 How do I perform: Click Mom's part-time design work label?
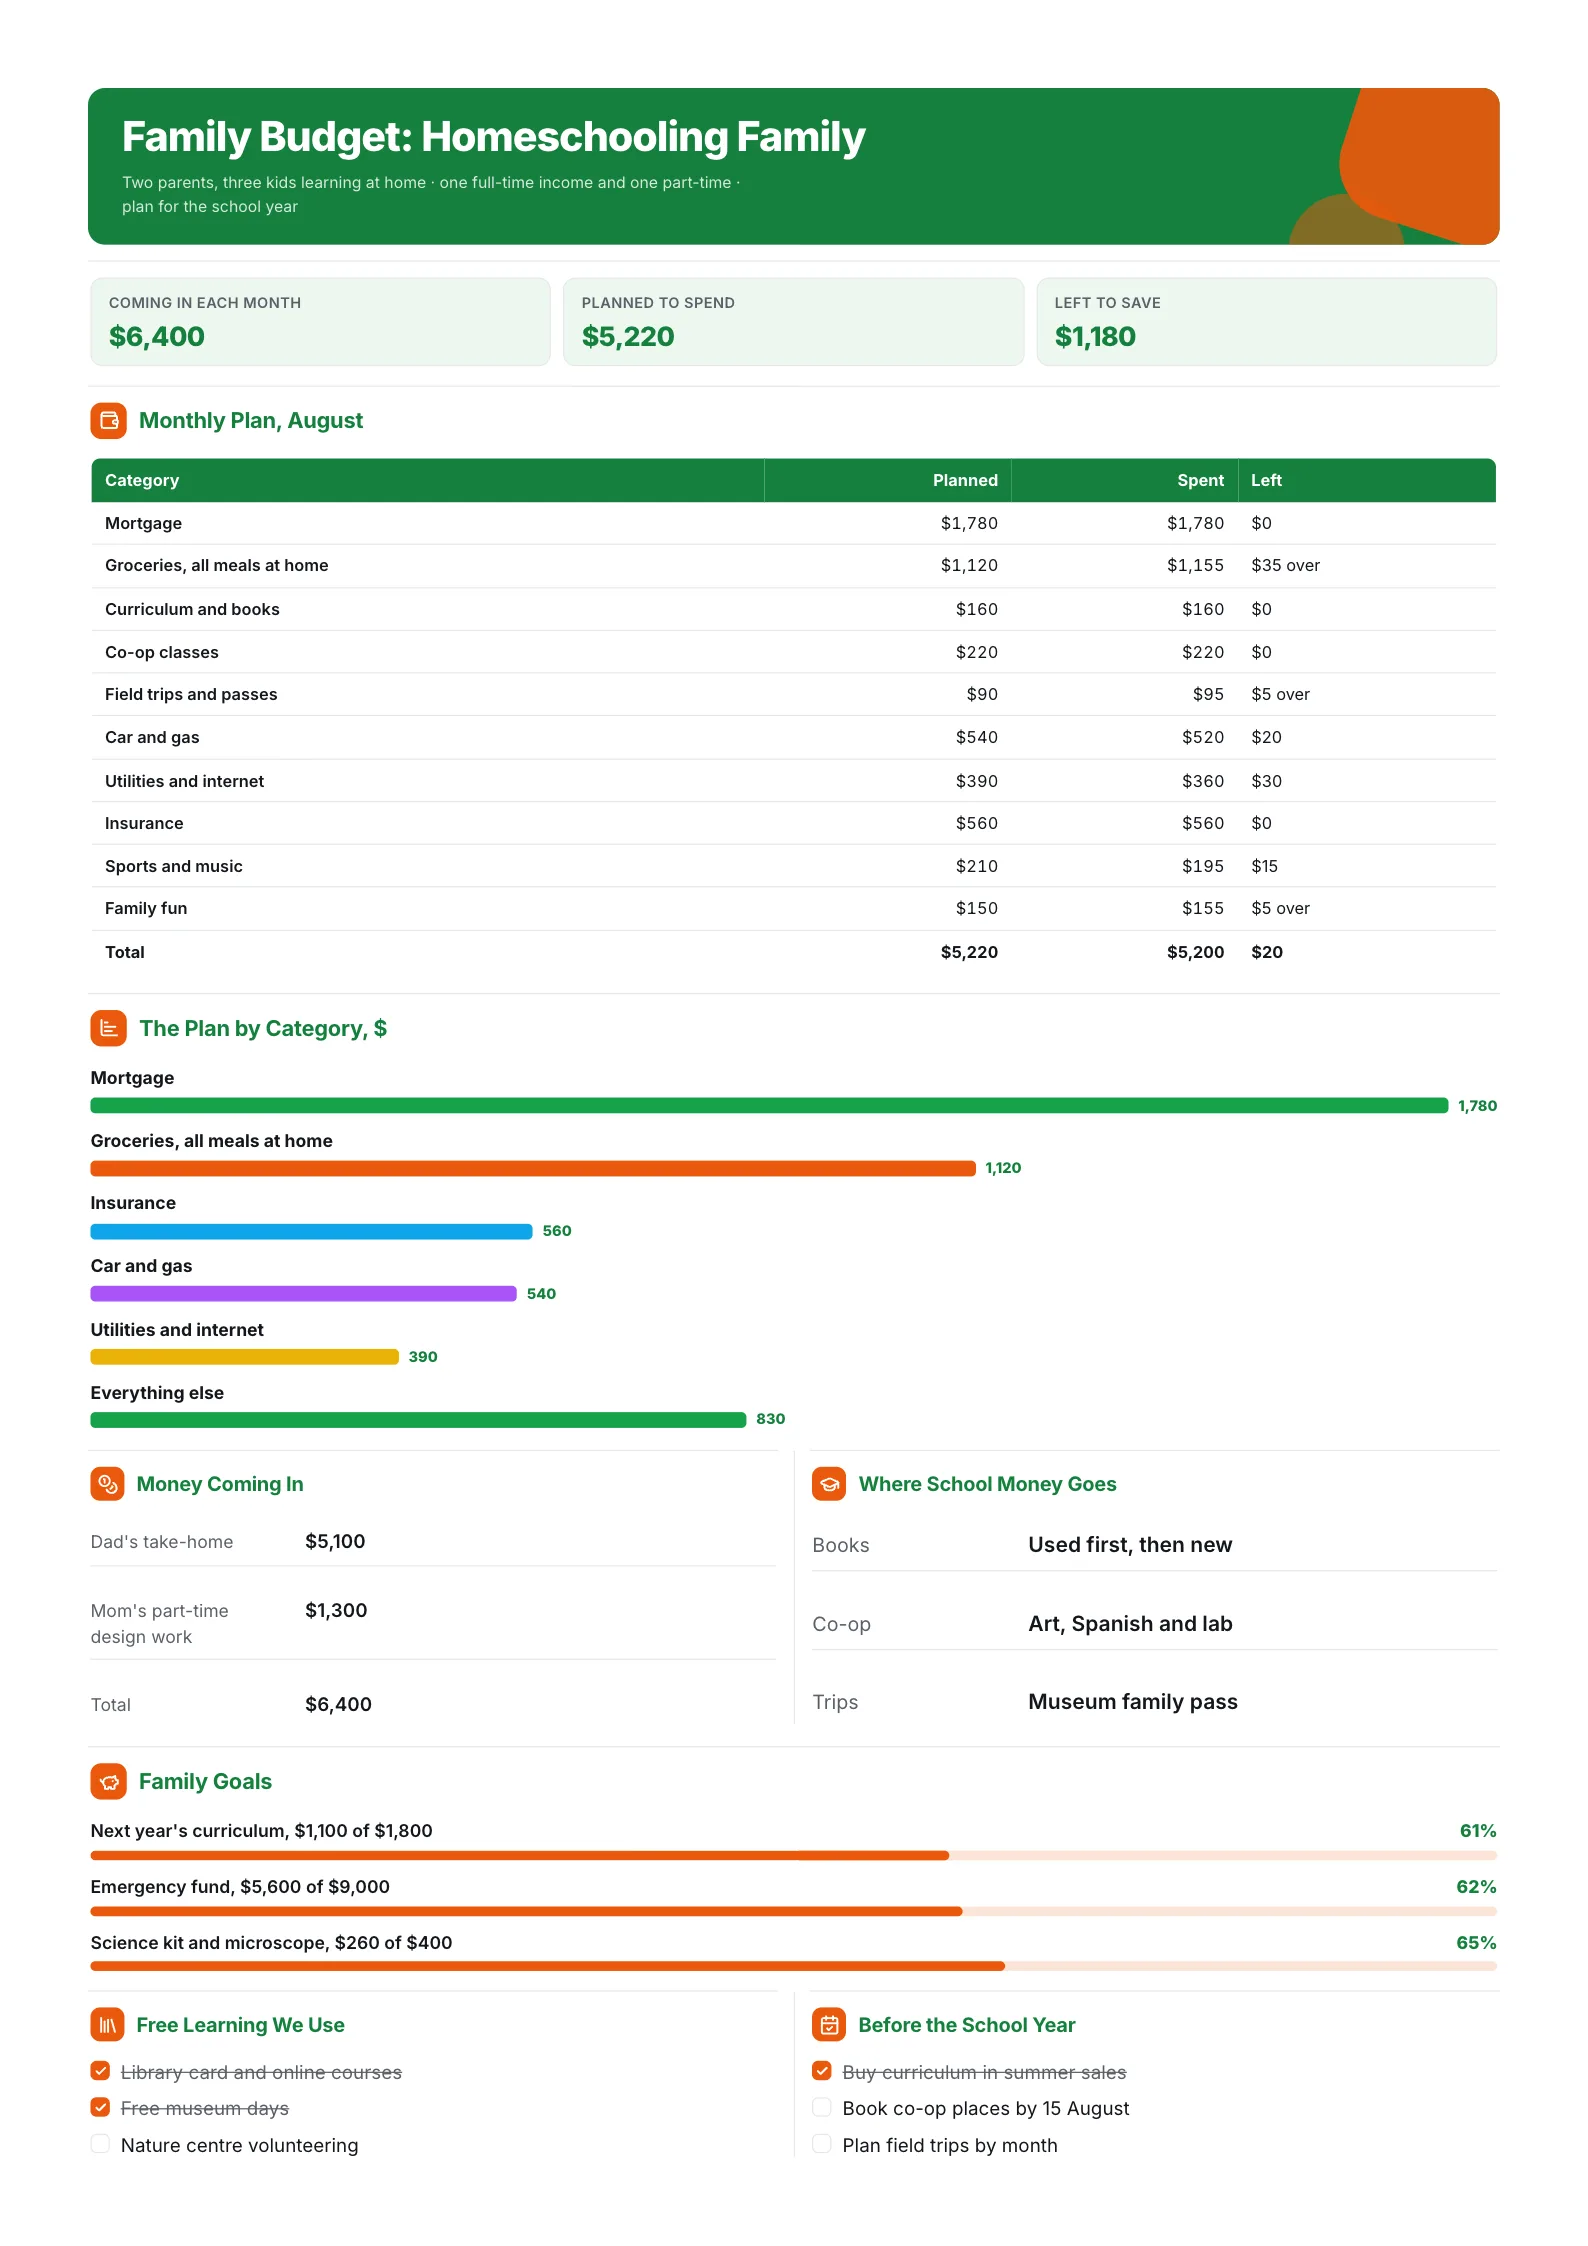click(x=160, y=1624)
